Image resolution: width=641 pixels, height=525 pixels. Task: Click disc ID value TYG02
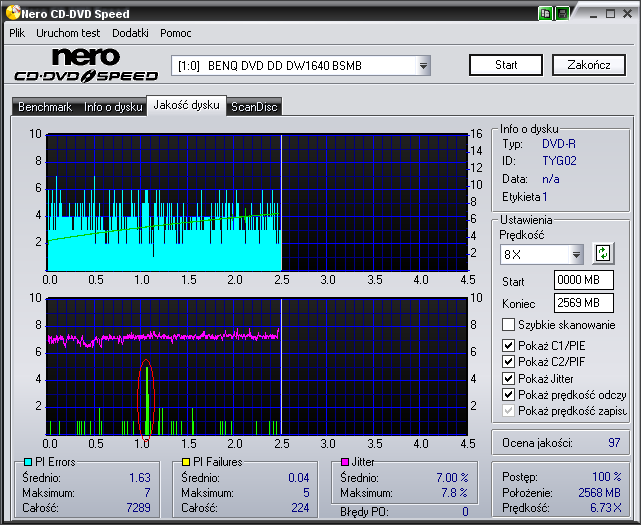(x=559, y=161)
